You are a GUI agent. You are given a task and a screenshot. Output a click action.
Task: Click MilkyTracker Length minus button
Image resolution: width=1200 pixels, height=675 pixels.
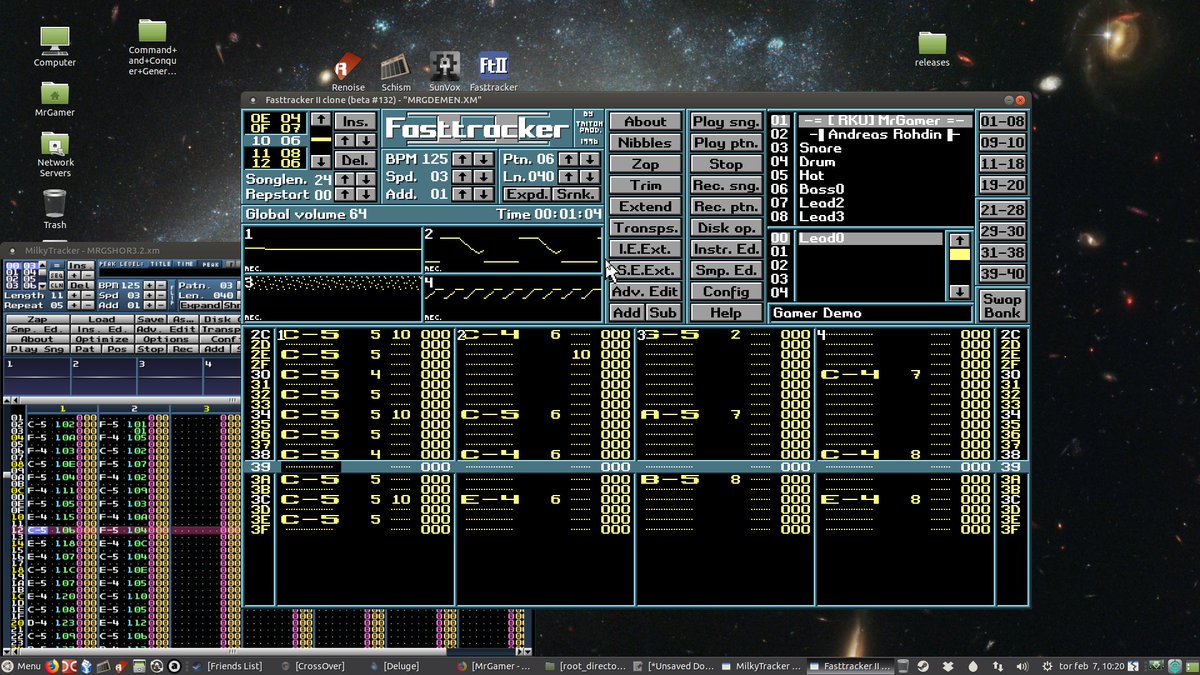88,295
